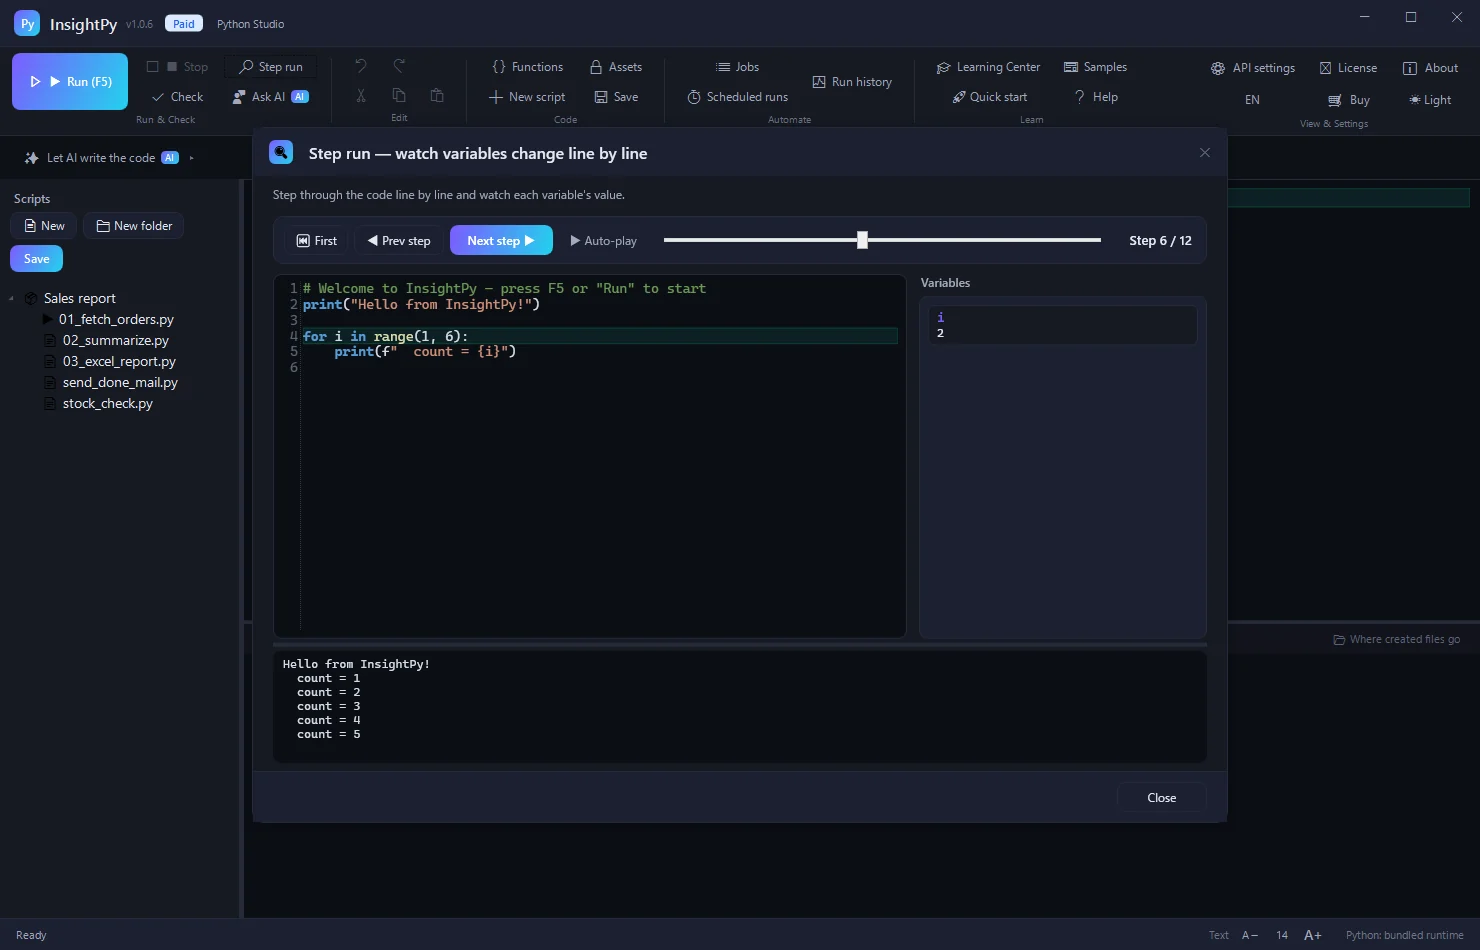View Run history
This screenshot has height=950, width=1480.
(x=852, y=82)
